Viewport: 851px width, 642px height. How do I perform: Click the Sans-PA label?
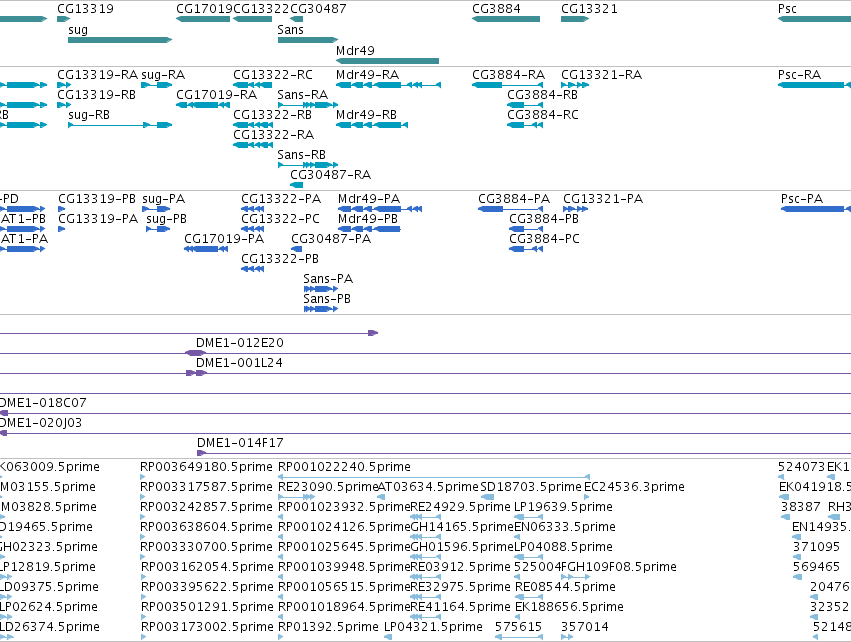pyautogui.click(x=328, y=279)
